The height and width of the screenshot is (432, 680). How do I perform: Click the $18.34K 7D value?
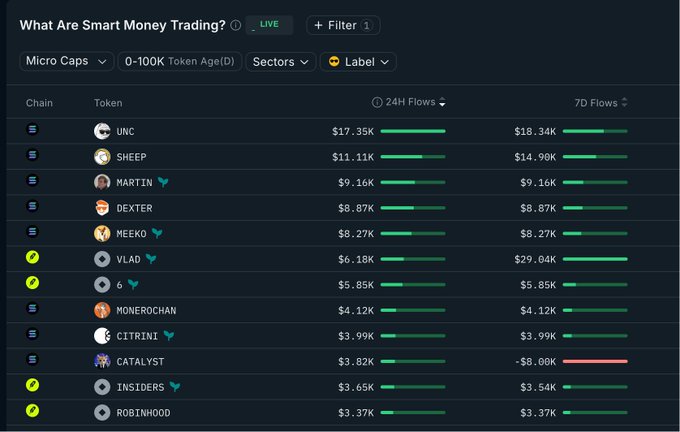tap(535, 131)
